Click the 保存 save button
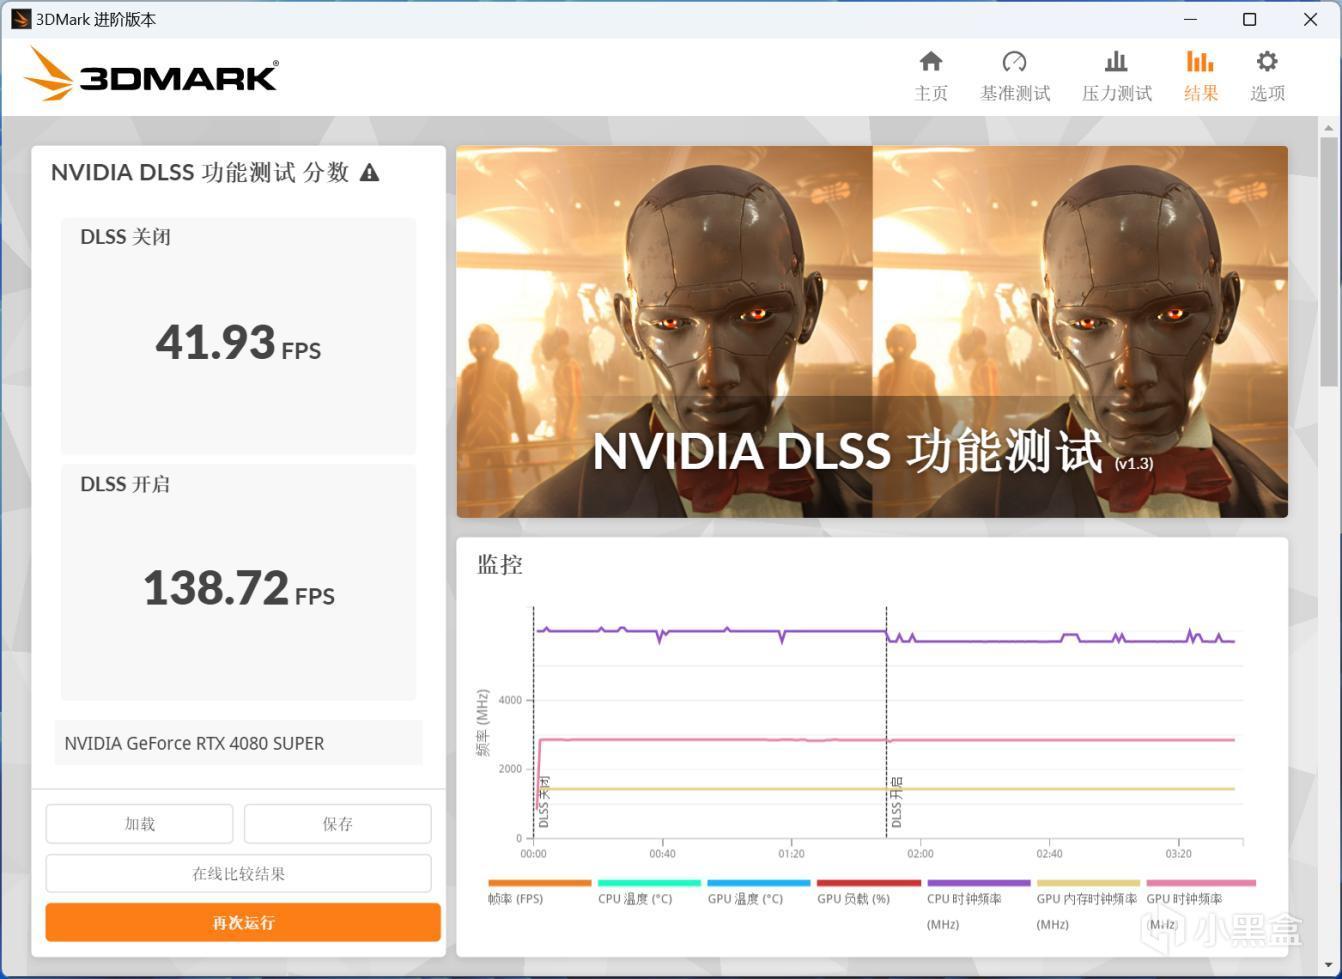This screenshot has height=979, width=1342. tap(338, 824)
